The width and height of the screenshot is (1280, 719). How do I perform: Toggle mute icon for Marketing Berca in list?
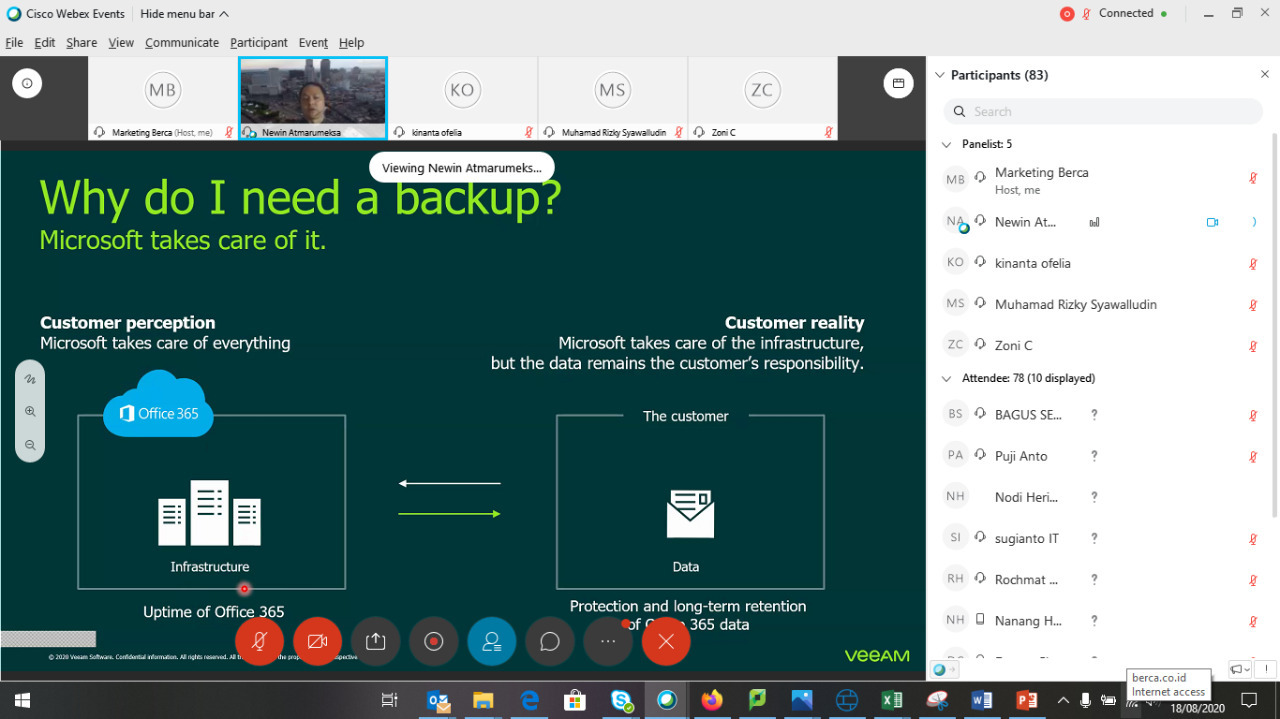tap(1253, 179)
